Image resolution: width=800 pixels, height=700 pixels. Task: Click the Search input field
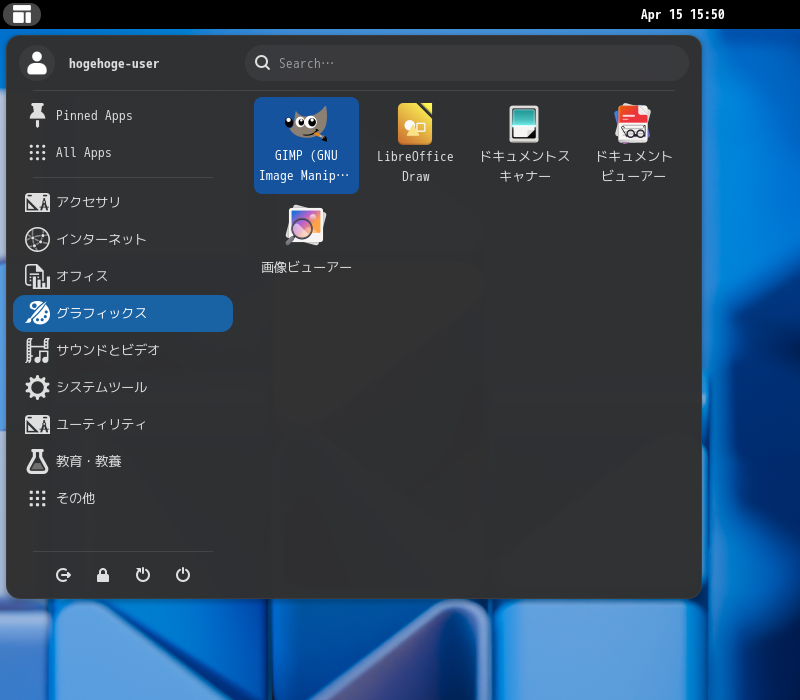click(x=467, y=63)
